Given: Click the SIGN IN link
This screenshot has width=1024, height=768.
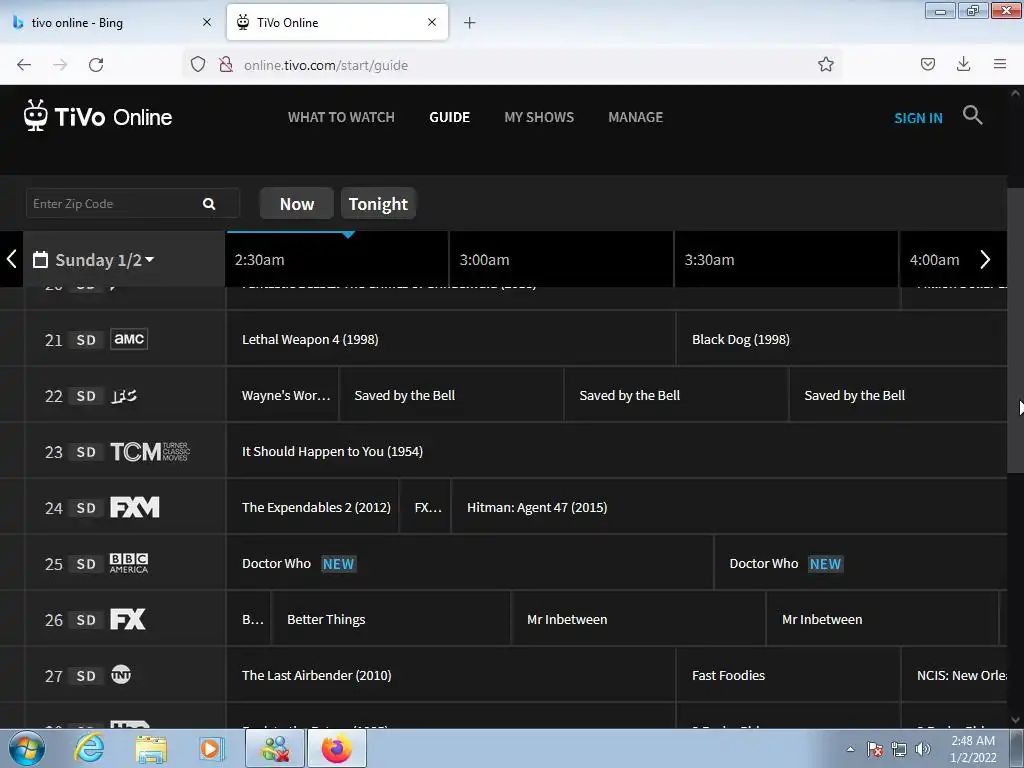Looking at the screenshot, I should click(918, 118).
